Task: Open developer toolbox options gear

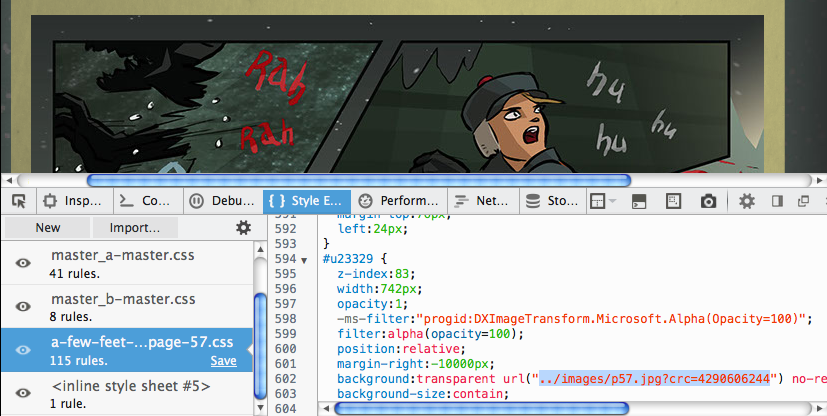Action: (746, 201)
